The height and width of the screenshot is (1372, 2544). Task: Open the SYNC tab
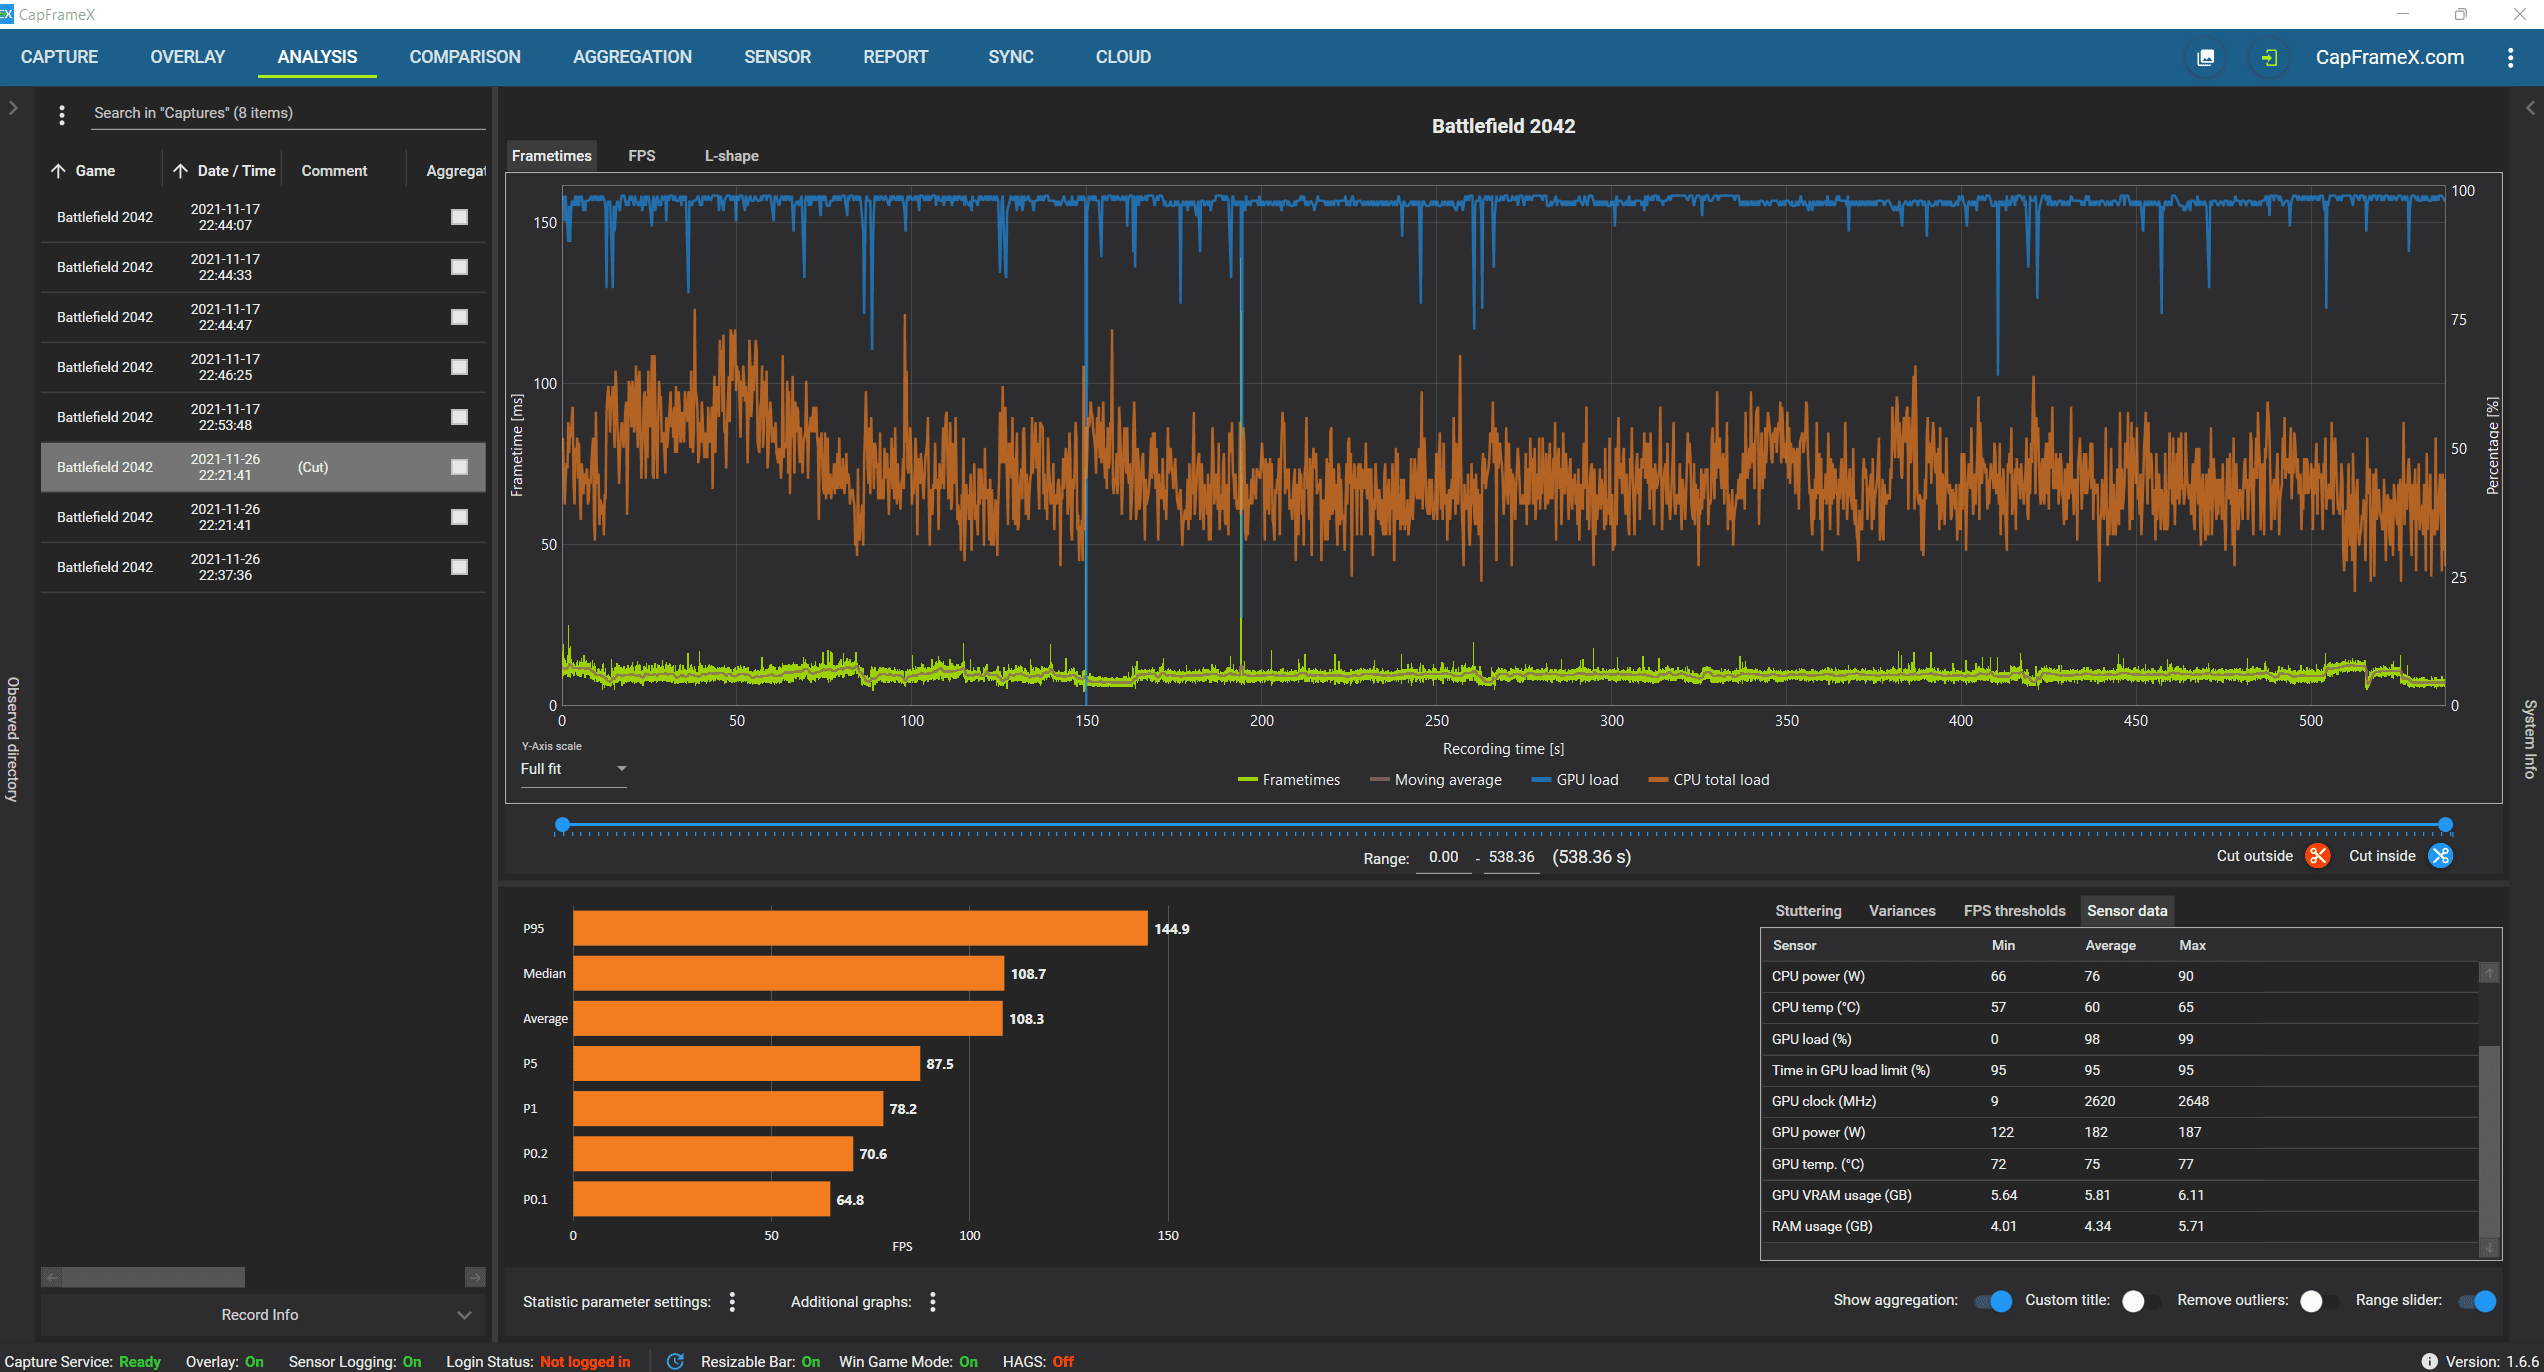click(x=1011, y=57)
